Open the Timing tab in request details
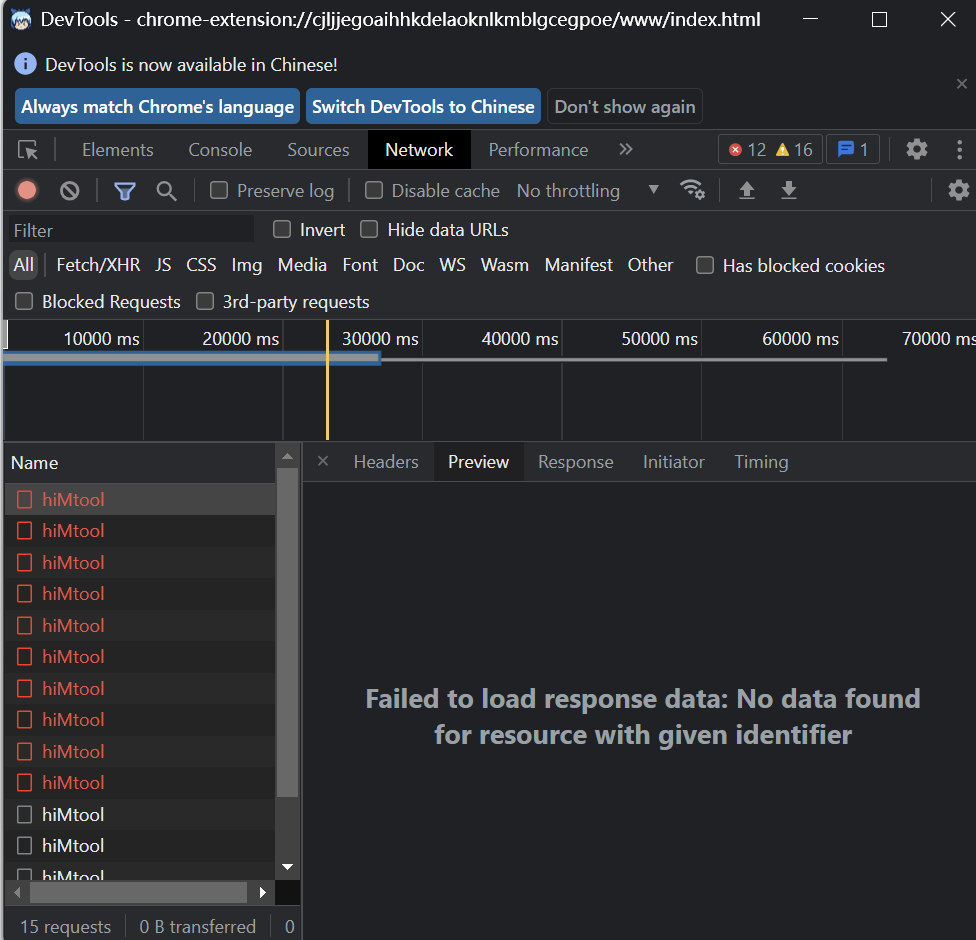Screen dimensions: 976x940 [761, 462]
